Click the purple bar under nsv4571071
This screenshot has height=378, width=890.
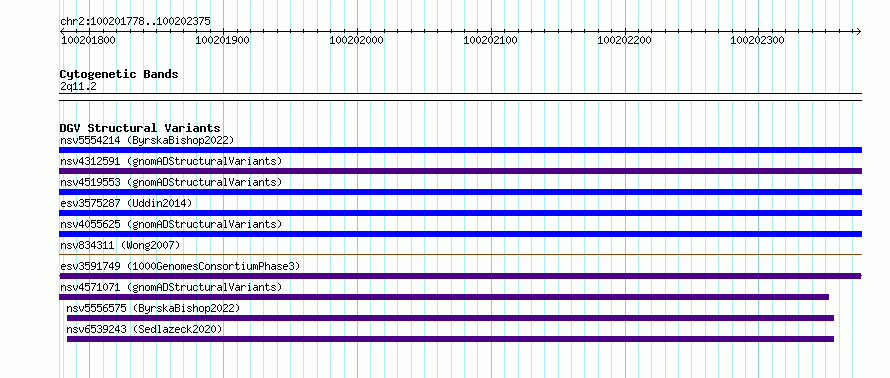click(x=444, y=297)
